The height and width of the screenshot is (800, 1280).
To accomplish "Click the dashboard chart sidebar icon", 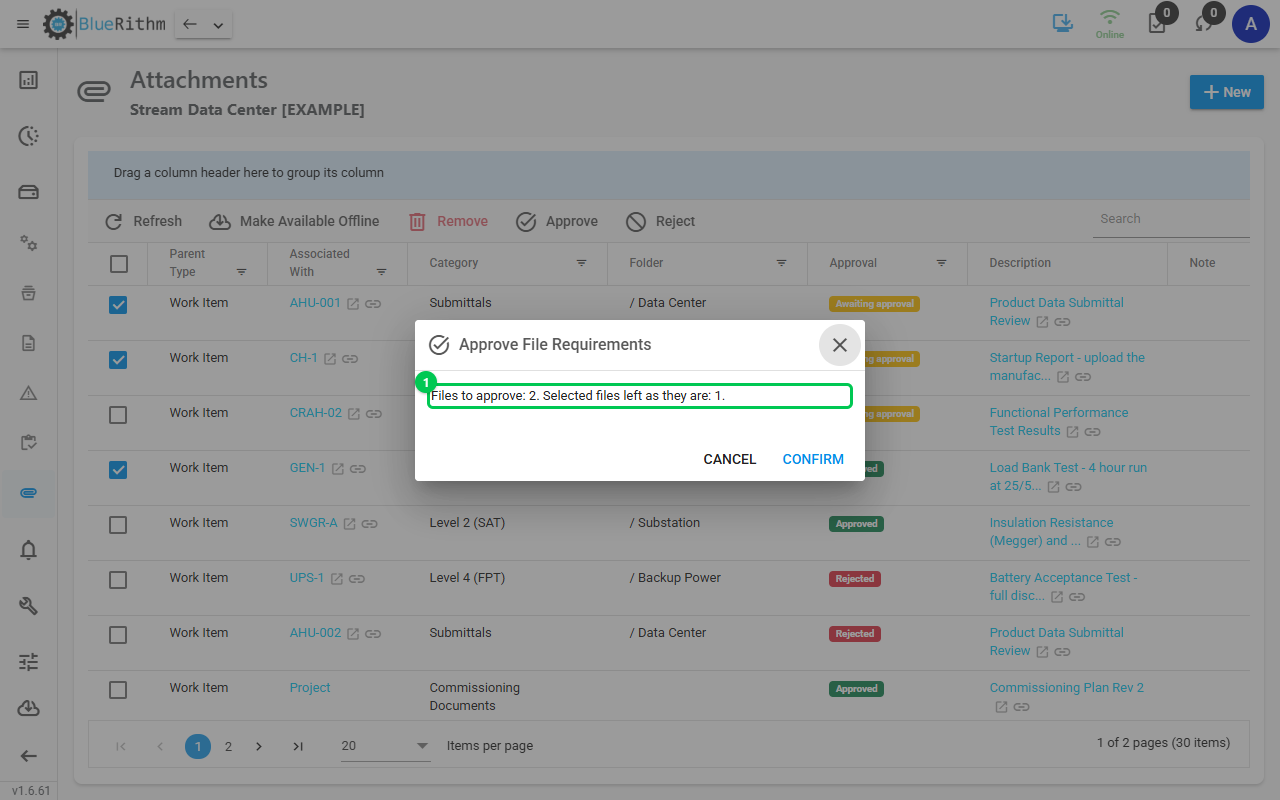I will [29, 80].
